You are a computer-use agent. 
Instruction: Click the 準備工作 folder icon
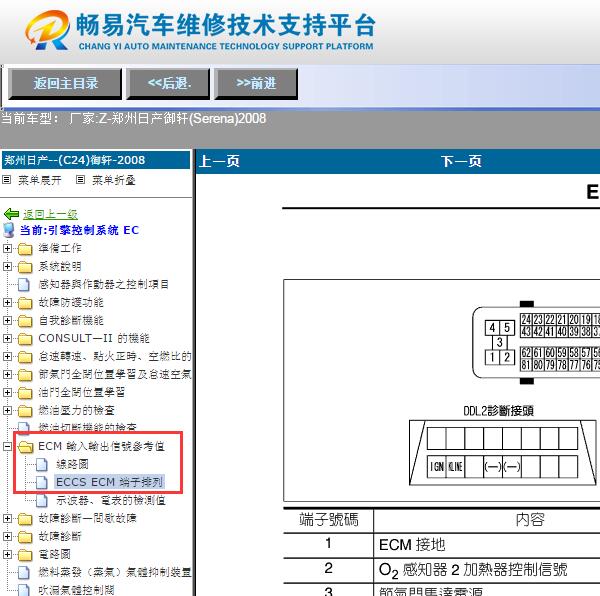point(25,249)
